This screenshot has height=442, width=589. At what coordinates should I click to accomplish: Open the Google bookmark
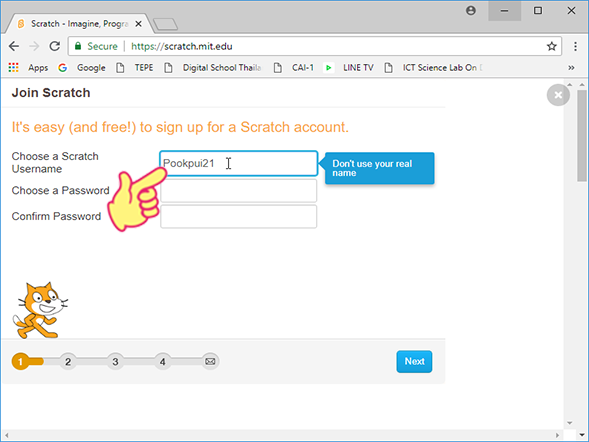pos(82,68)
